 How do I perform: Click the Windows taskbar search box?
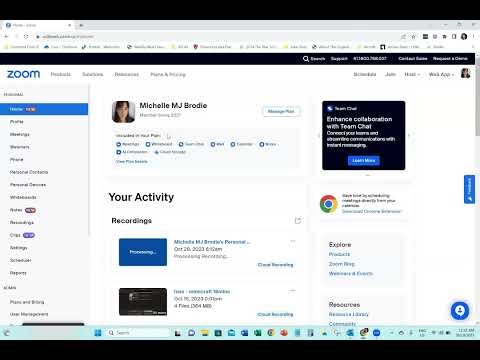pos(137,333)
